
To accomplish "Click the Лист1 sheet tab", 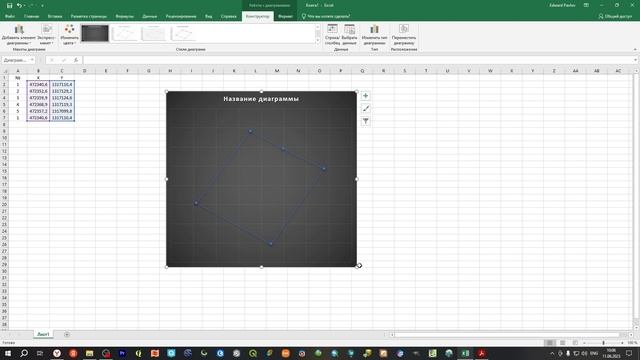I will (43, 334).
